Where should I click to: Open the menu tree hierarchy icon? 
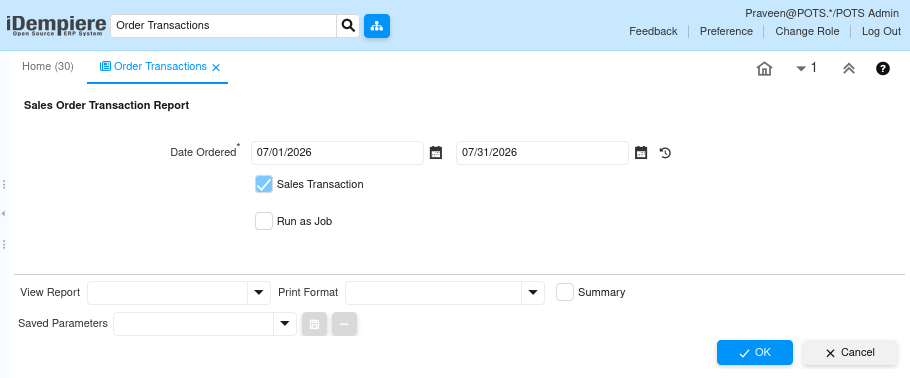(377, 26)
